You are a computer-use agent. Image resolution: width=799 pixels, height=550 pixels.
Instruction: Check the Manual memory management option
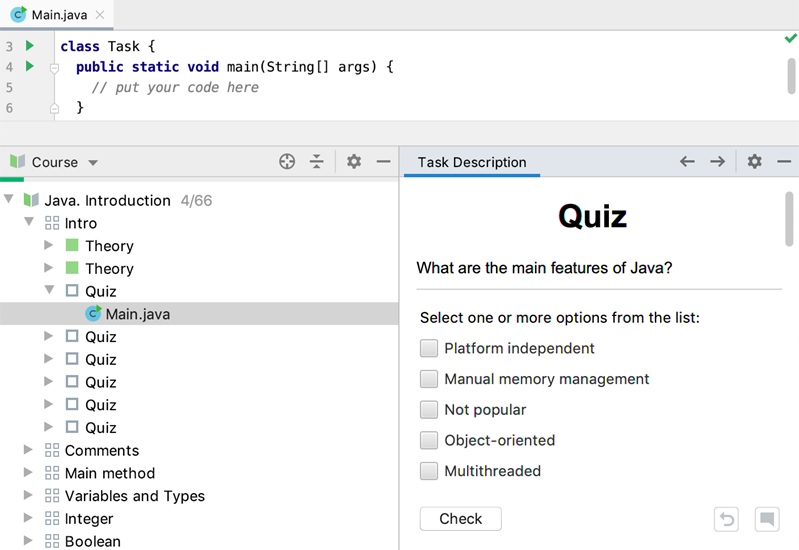[x=429, y=379]
